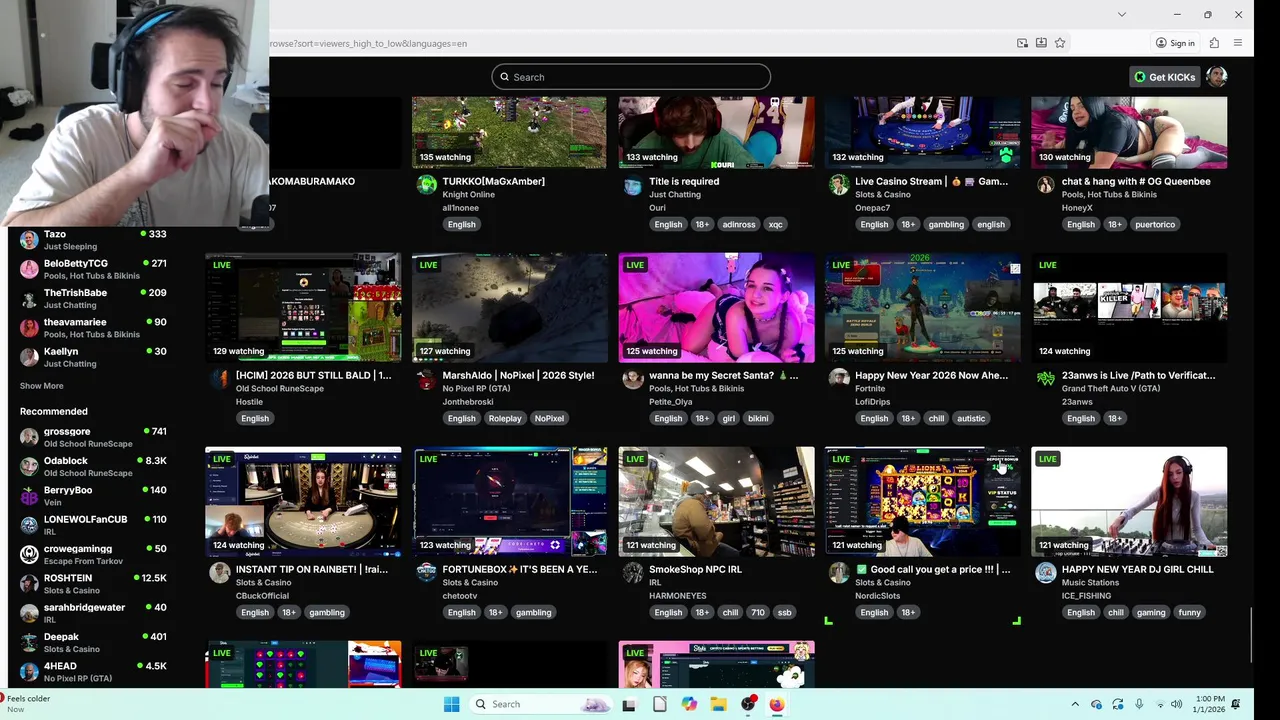1280x720 pixels.
Task: Click Firefox icon in taskbar
Action: tap(777, 704)
